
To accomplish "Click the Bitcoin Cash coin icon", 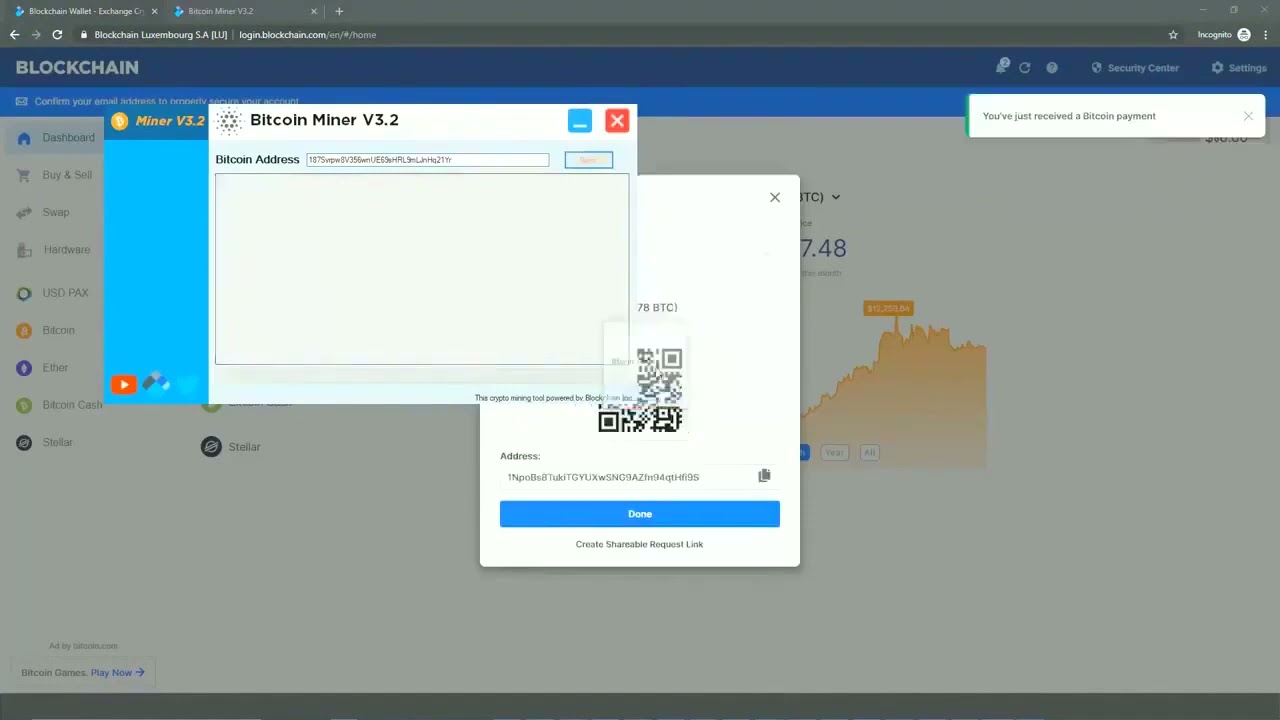I will point(24,405).
